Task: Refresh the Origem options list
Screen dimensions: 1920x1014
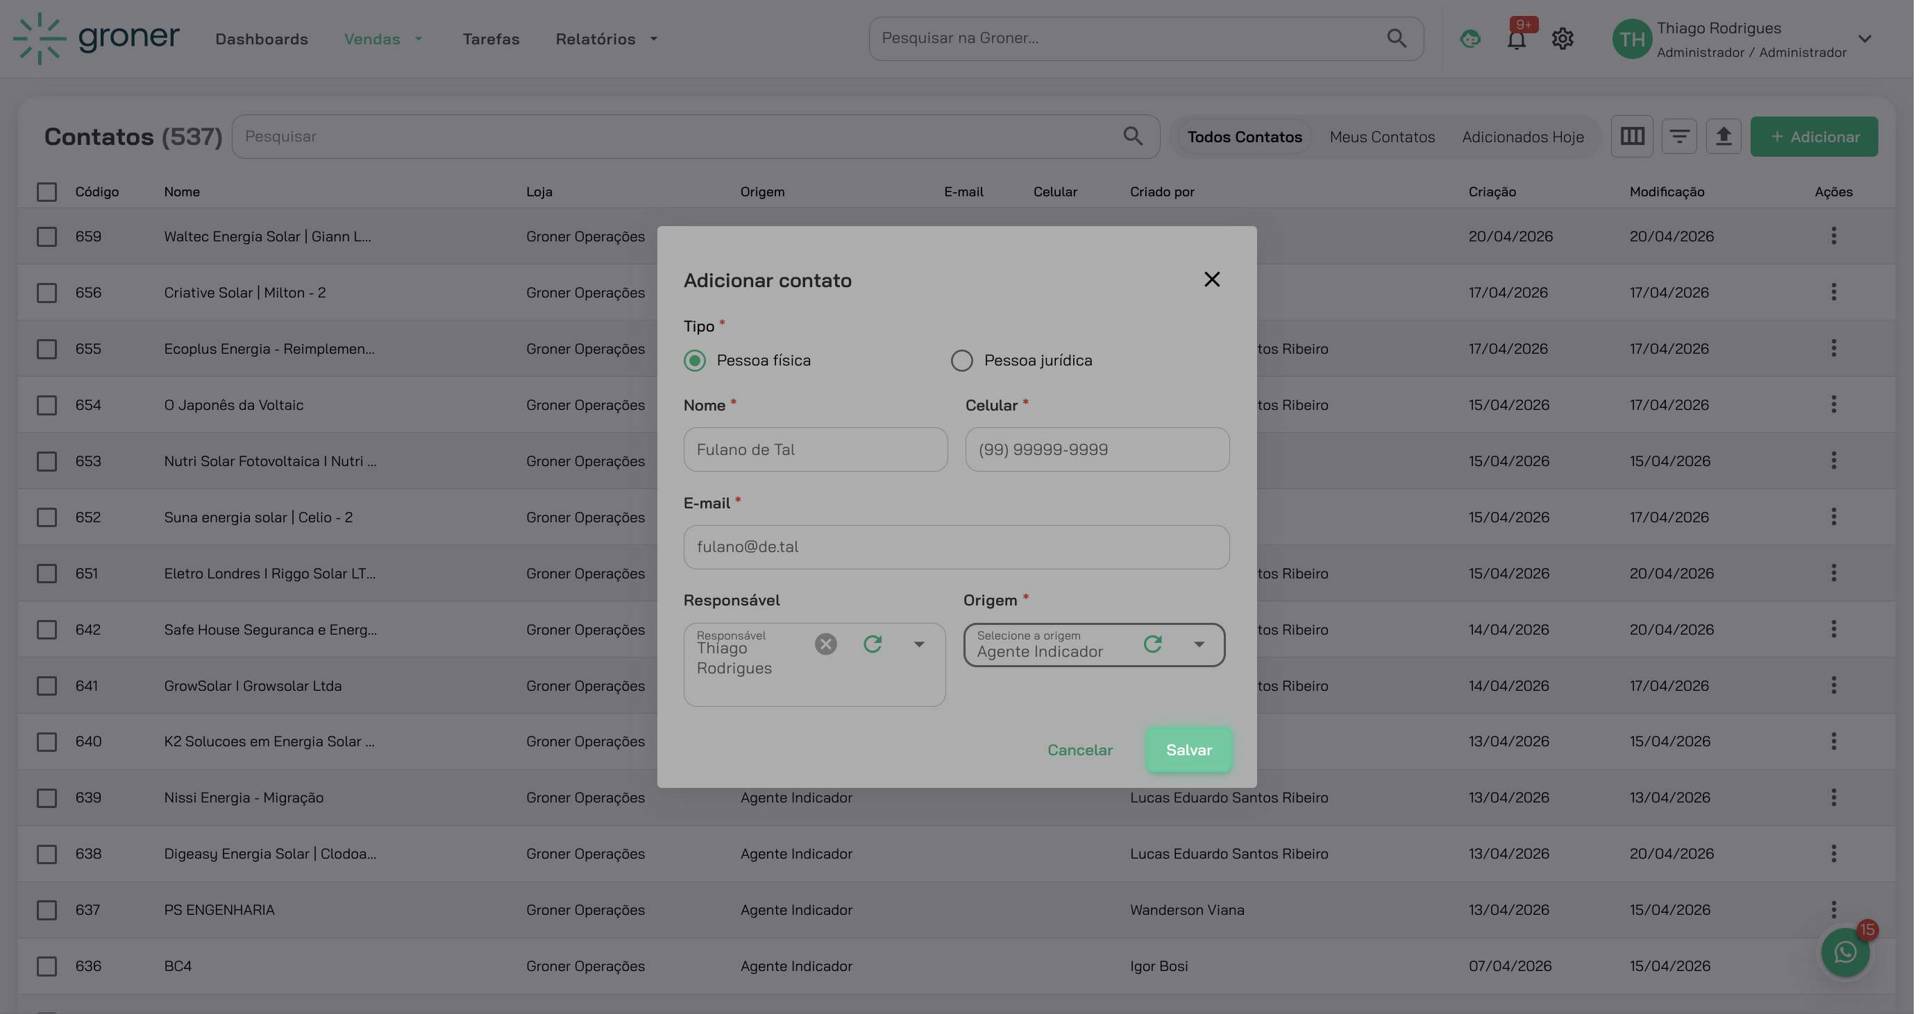Action: (1152, 644)
